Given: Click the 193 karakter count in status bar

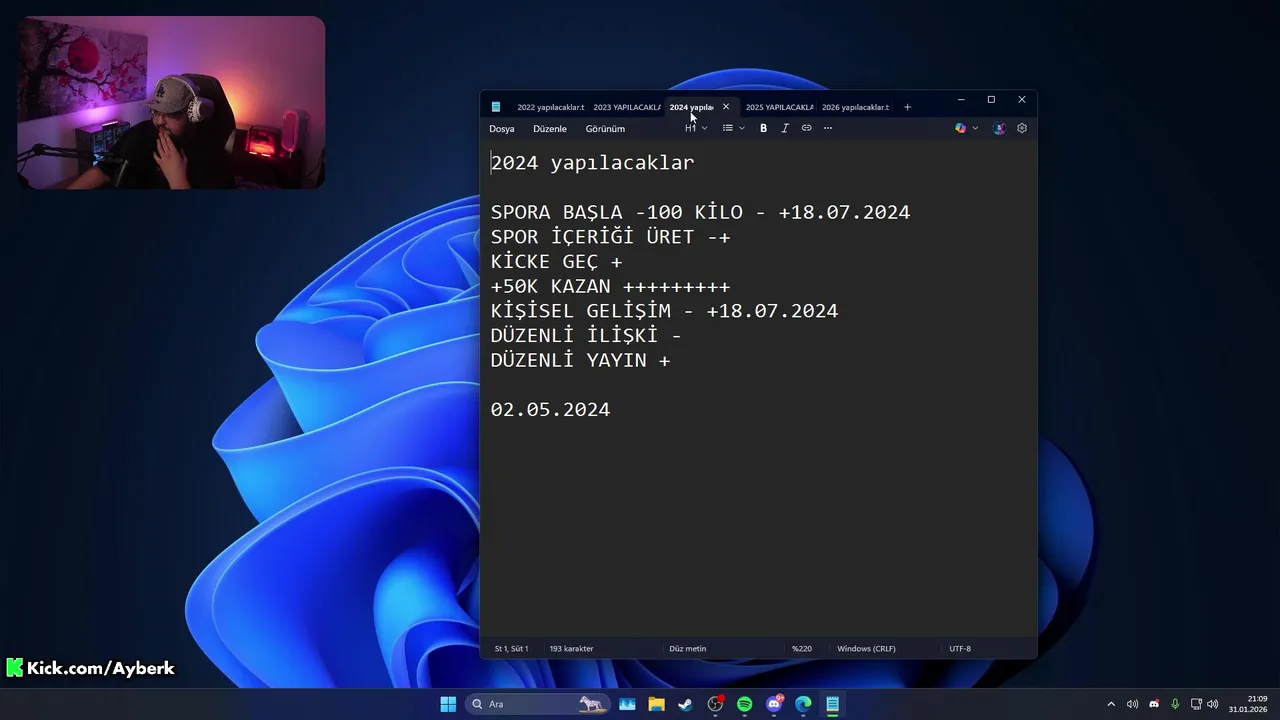Looking at the screenshot, I should coord(571,649).
